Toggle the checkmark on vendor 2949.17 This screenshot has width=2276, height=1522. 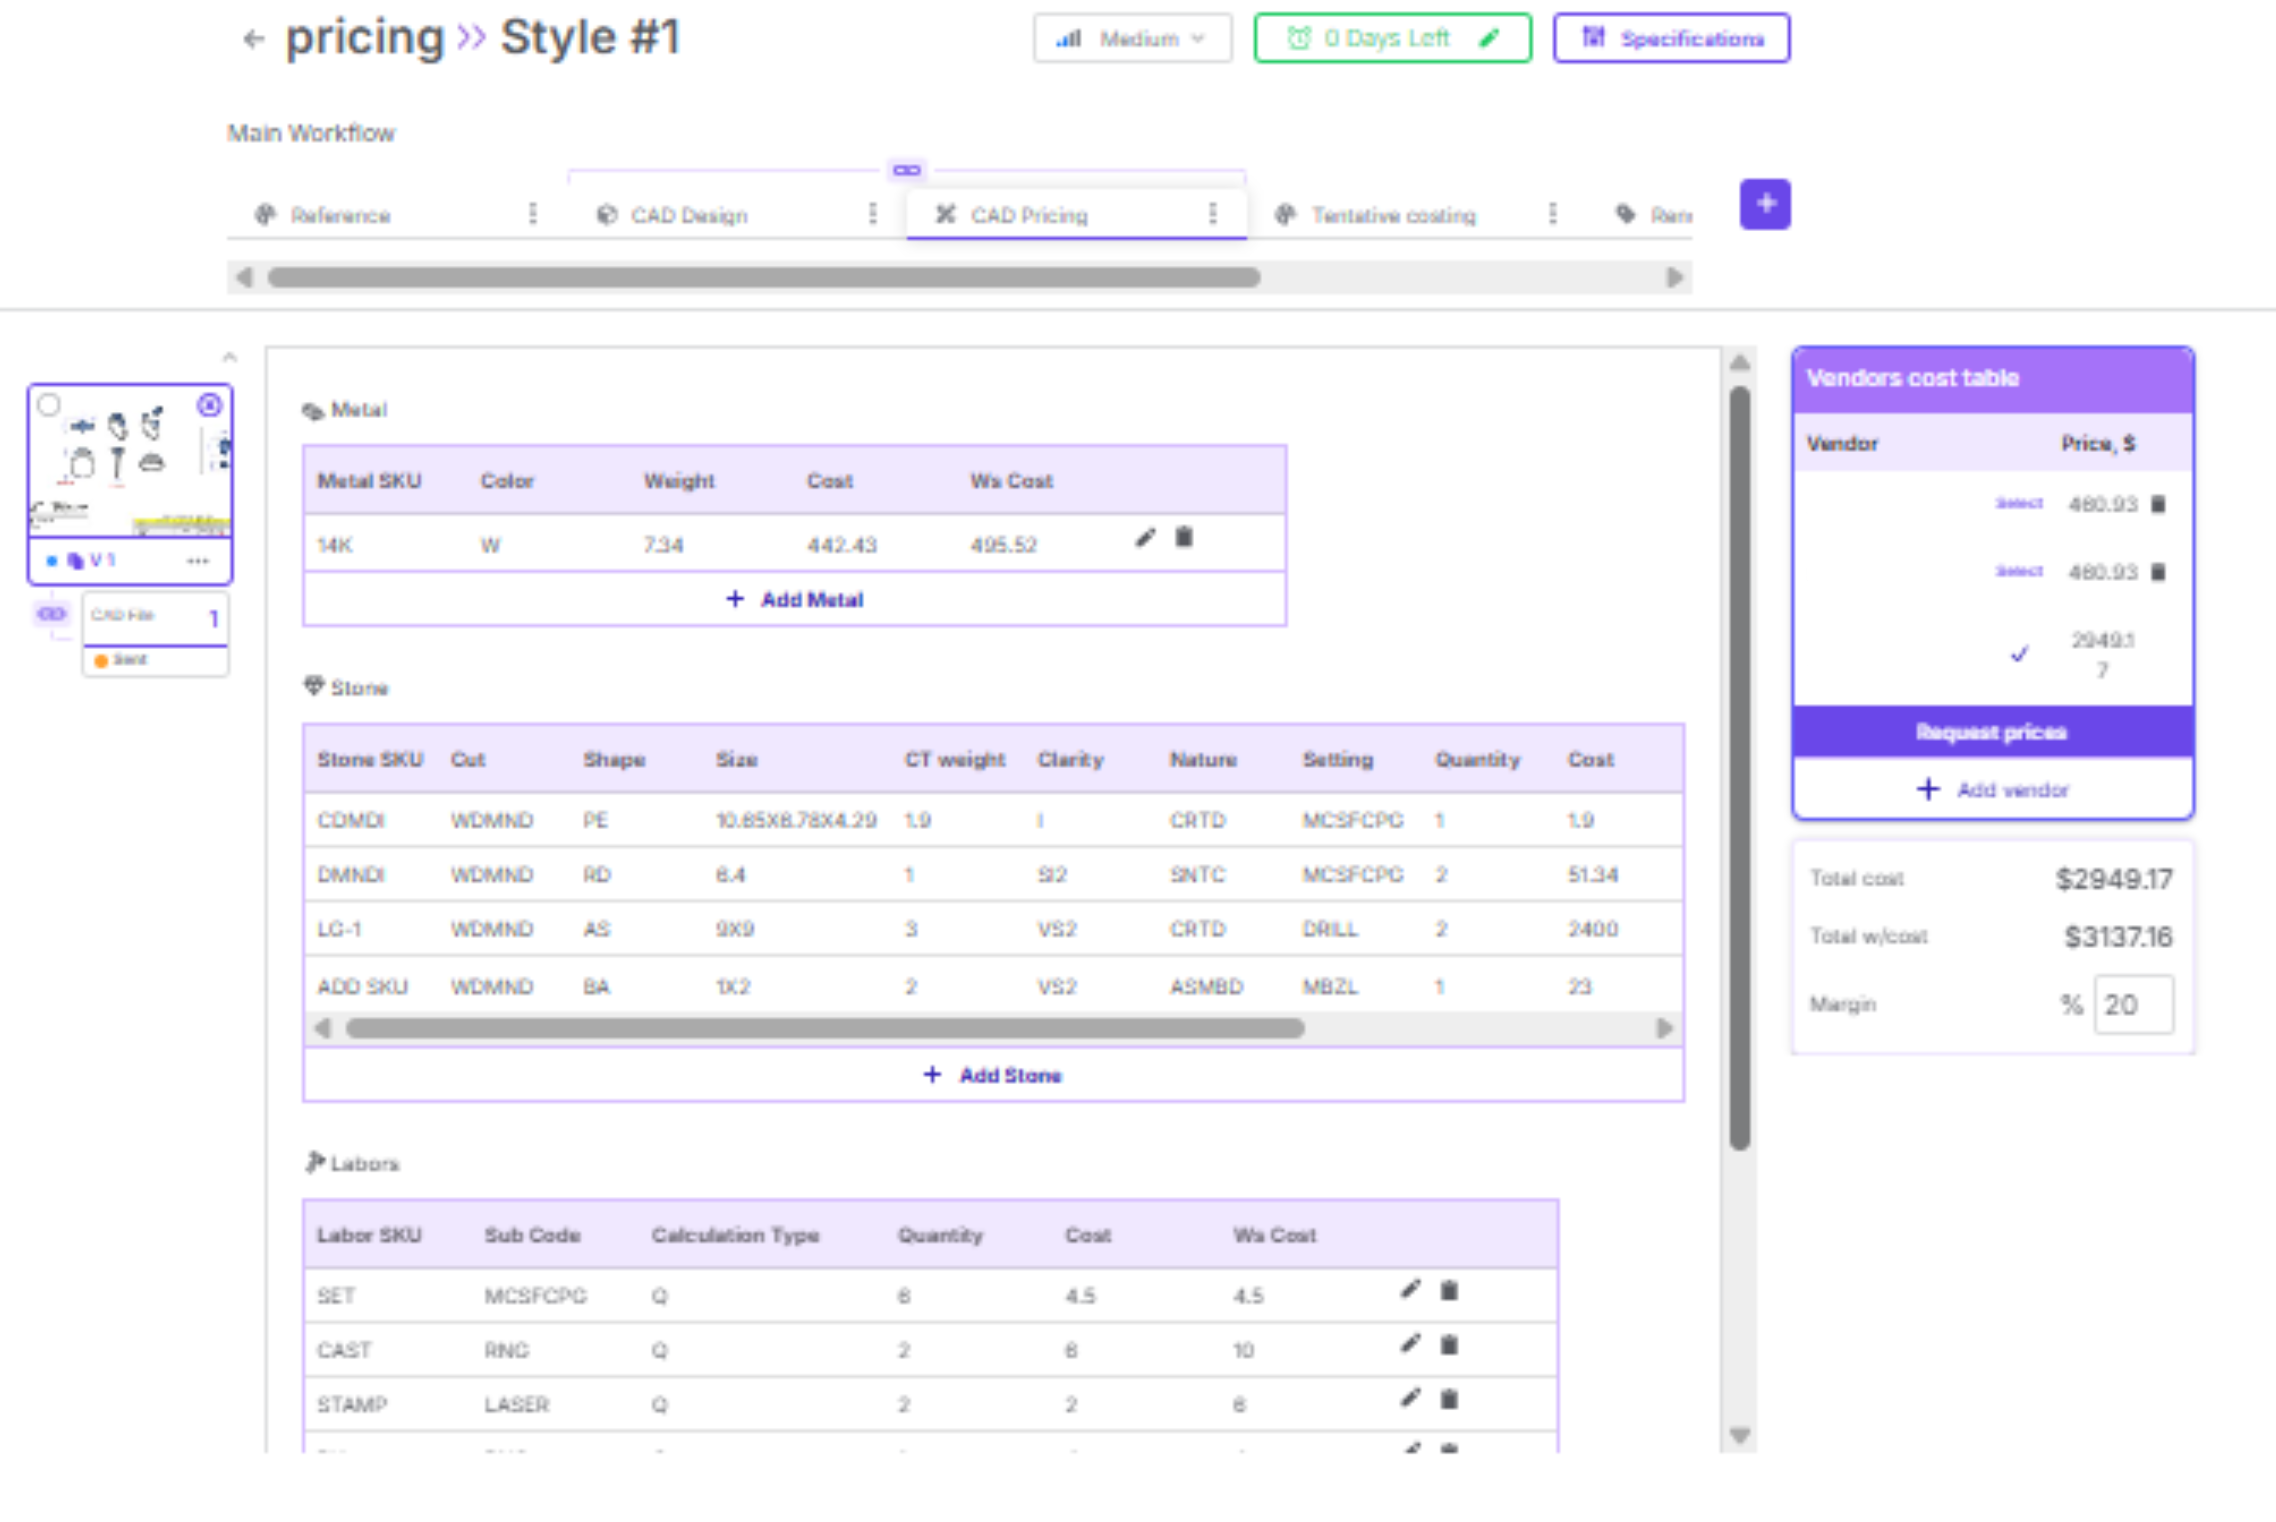pos(2019,654)
